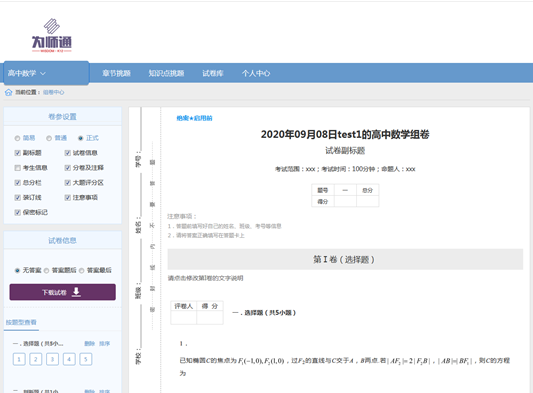Jump to question box 4
The height and width of the screenshot is (393, 533).
pyautogui.click(x=69, y=359)
